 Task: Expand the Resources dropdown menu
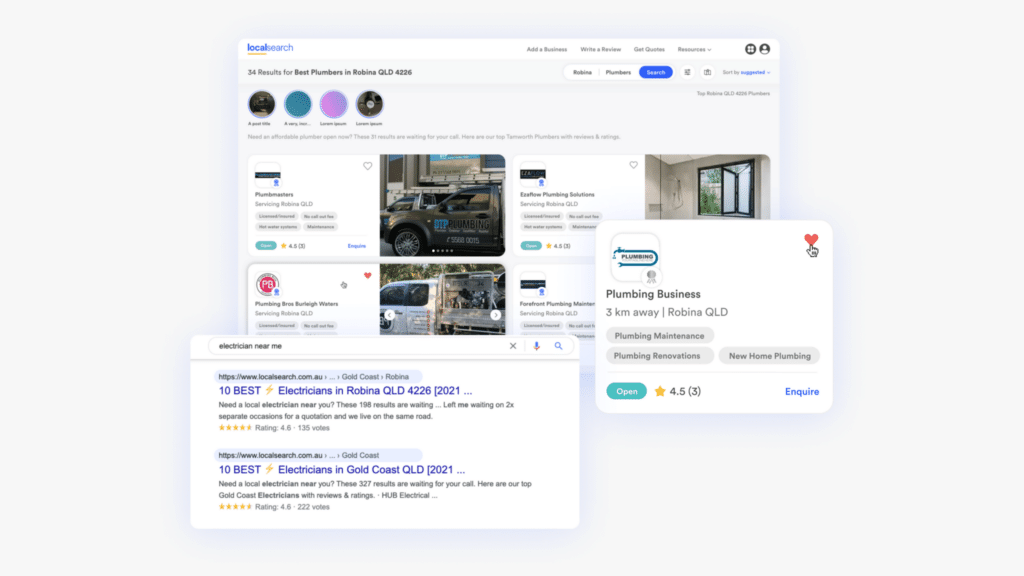pos(694,49)
